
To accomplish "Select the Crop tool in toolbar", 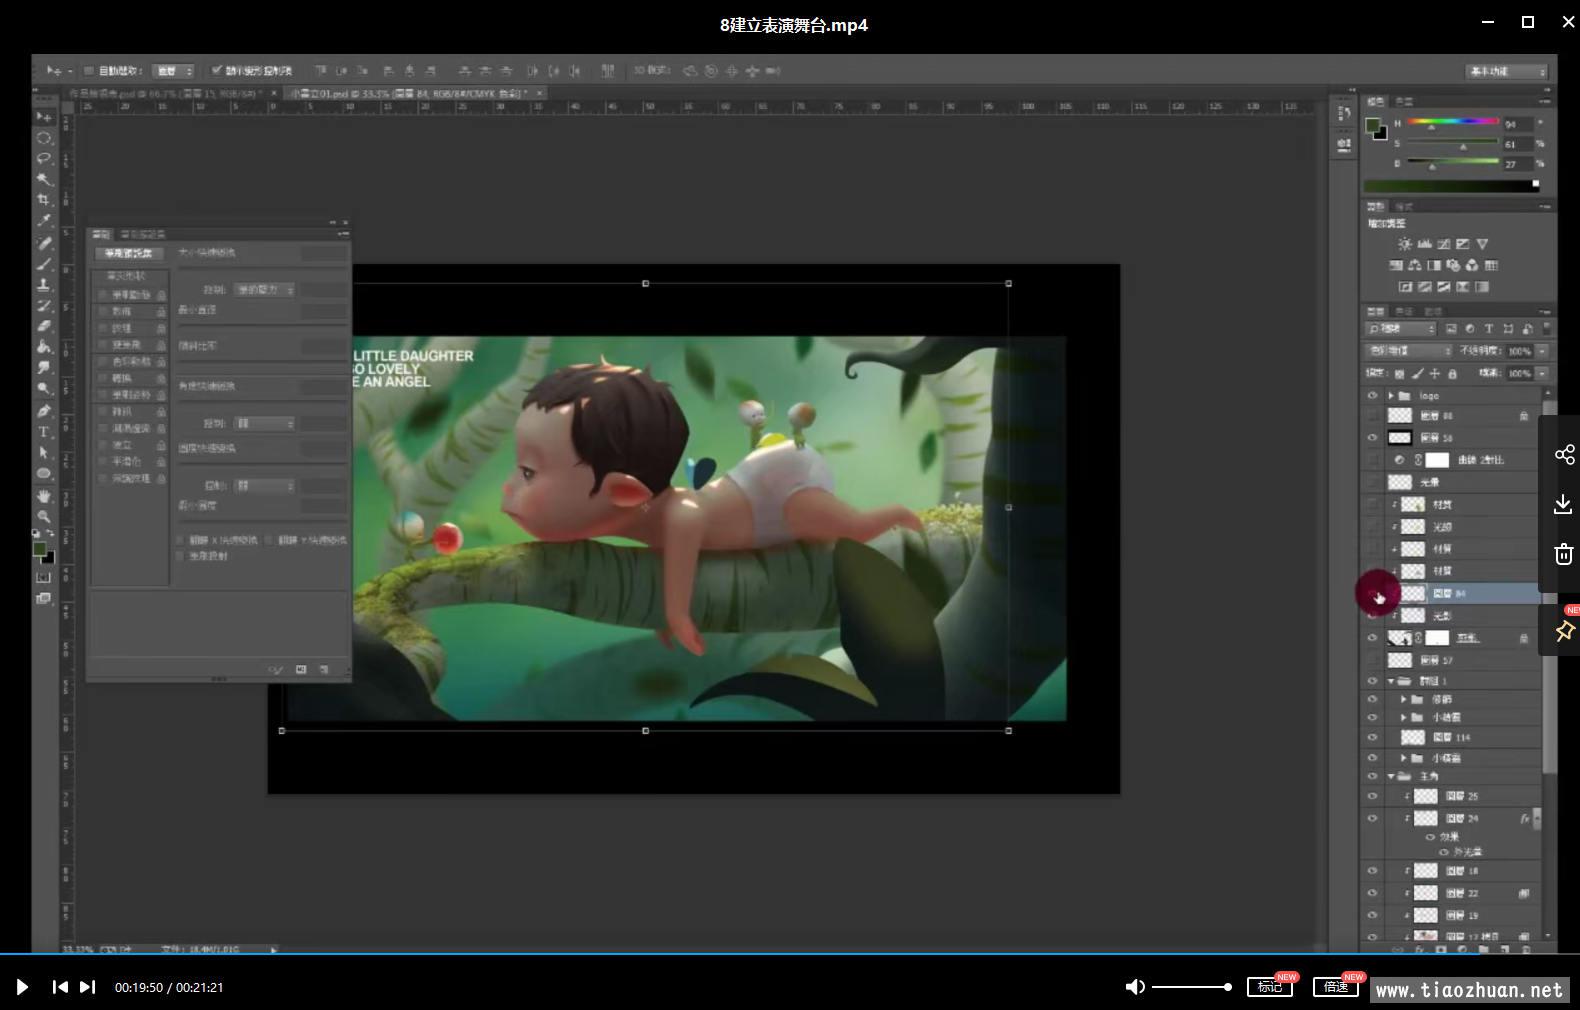I will [44, 200].
